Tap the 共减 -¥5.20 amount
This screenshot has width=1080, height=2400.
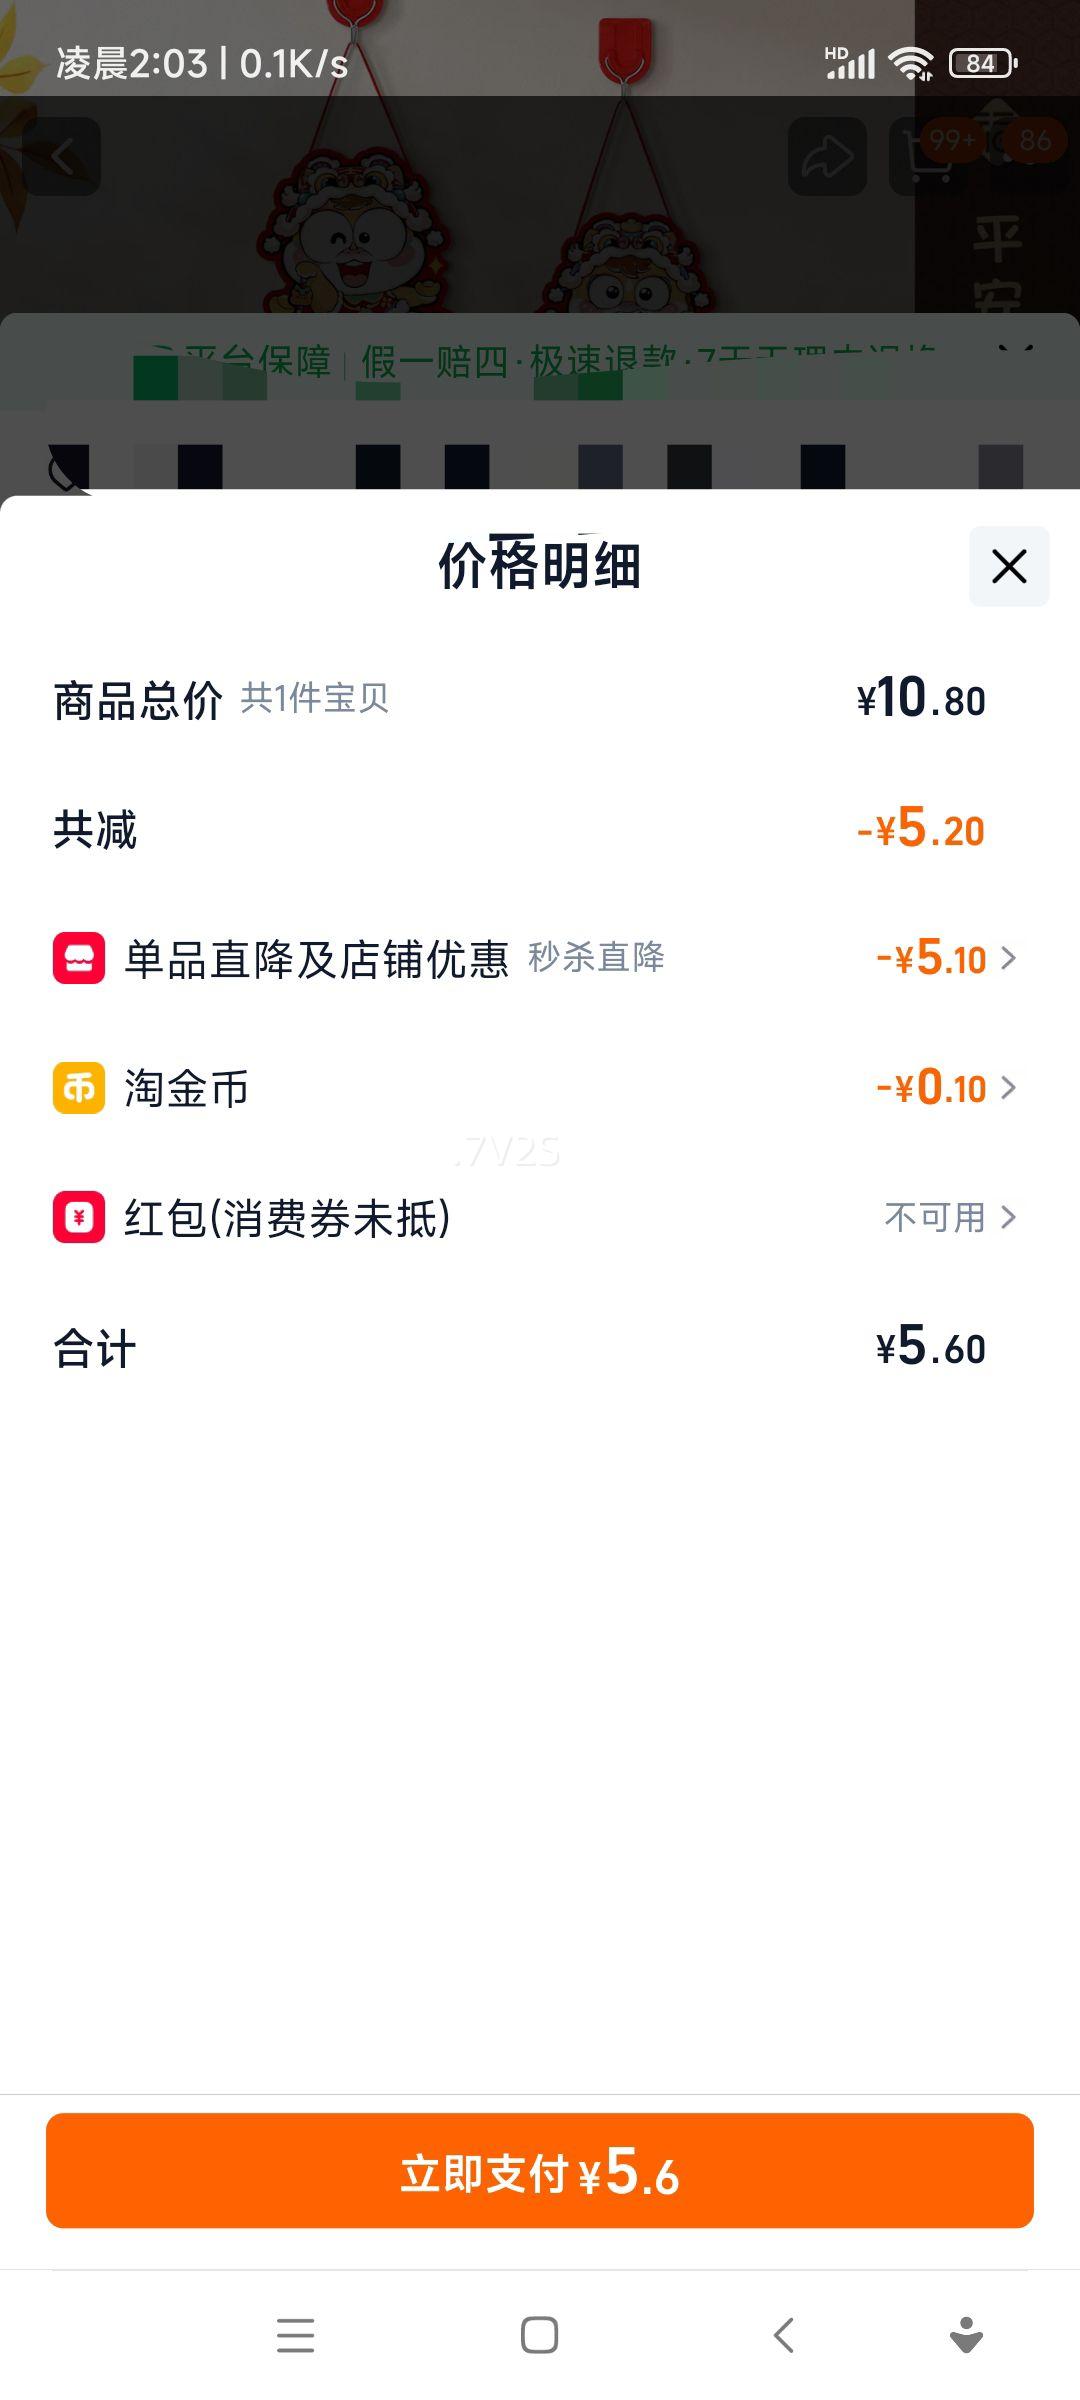tap(920, 830)
